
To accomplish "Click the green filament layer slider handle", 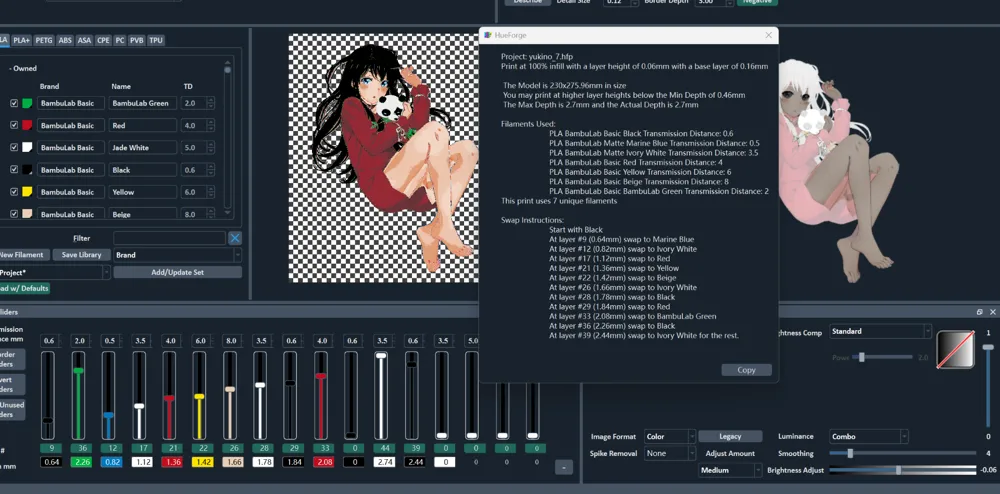I will pyautogui.click(x=78, y=370).
